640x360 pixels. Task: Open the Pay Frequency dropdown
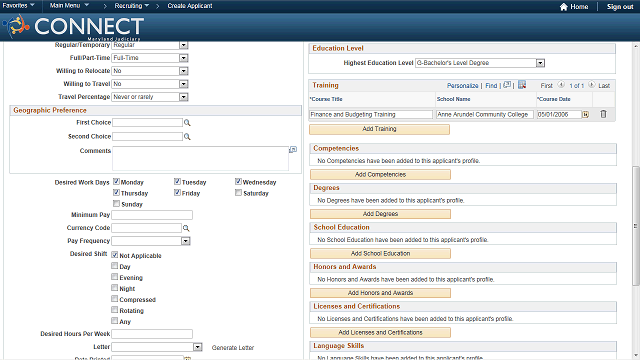click(x=186, y=241)
